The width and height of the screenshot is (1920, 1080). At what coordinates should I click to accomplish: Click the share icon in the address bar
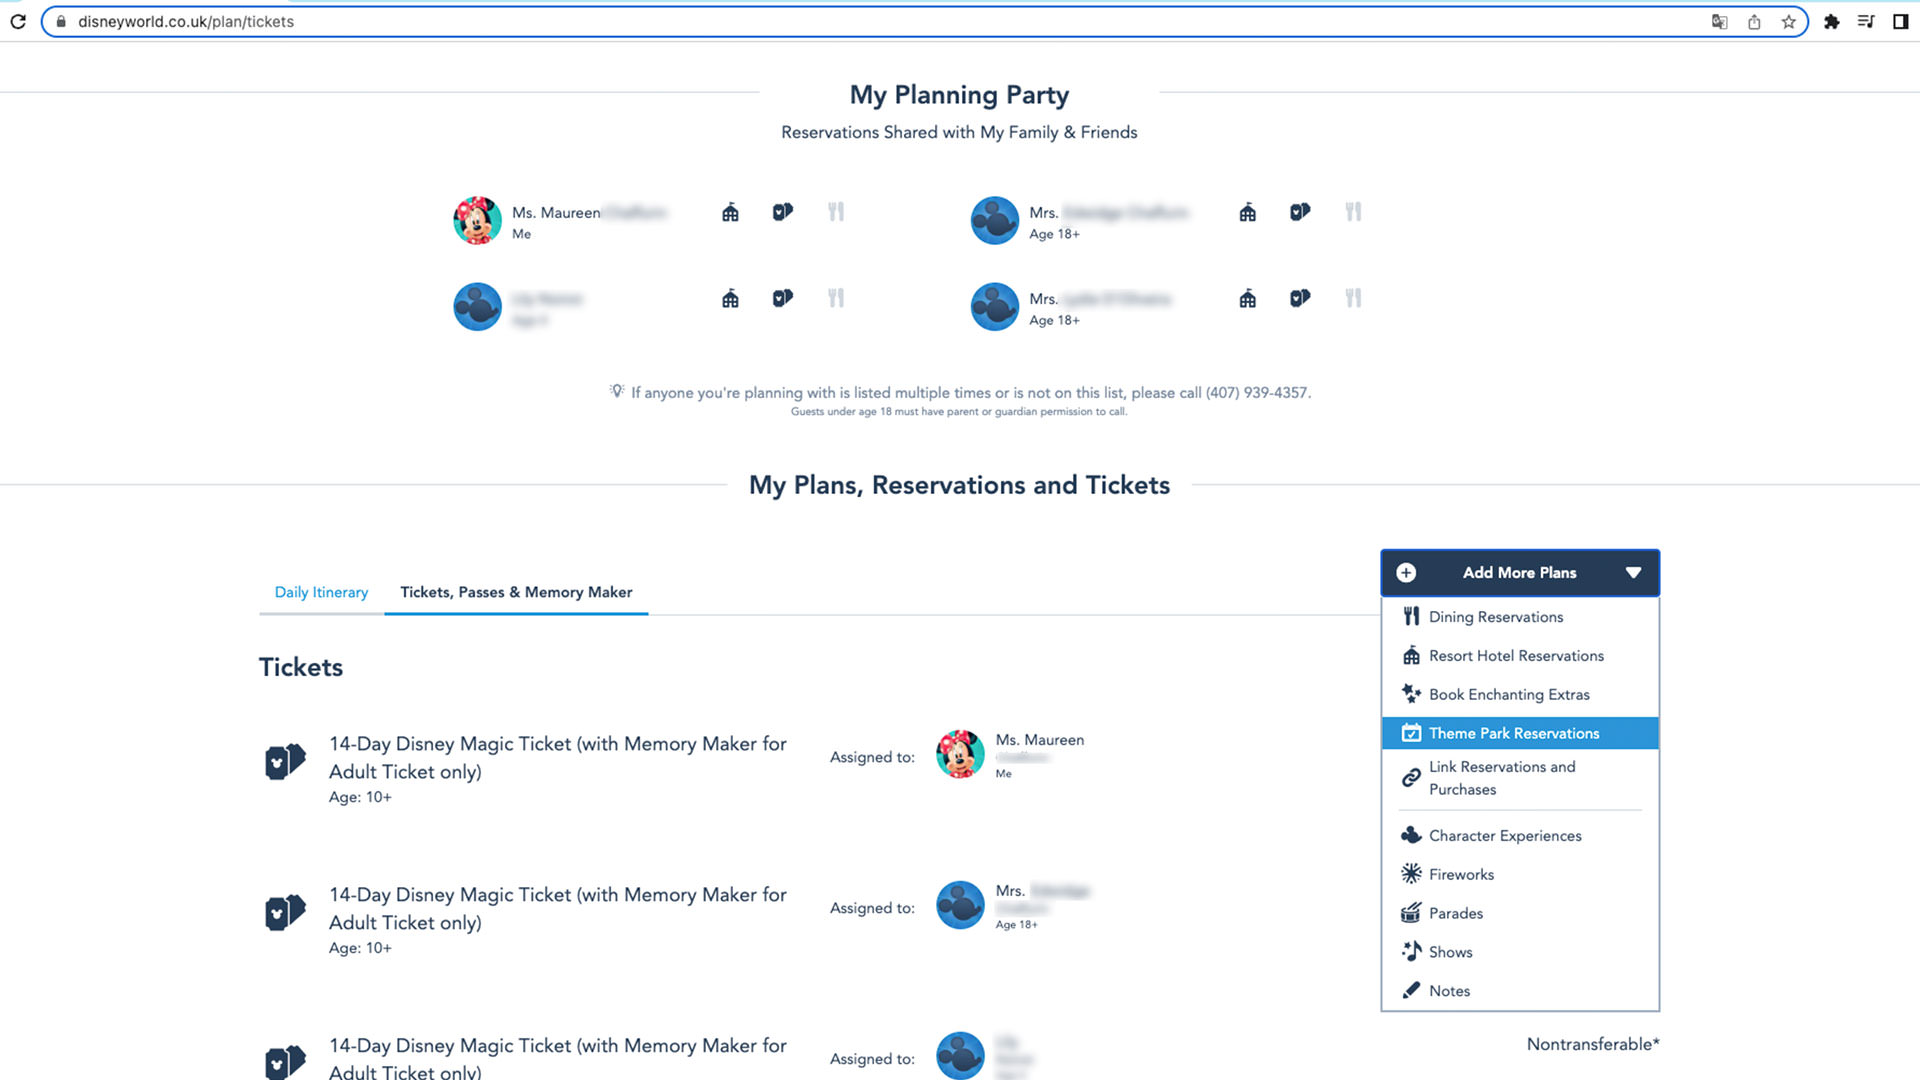coord(1754,22)
